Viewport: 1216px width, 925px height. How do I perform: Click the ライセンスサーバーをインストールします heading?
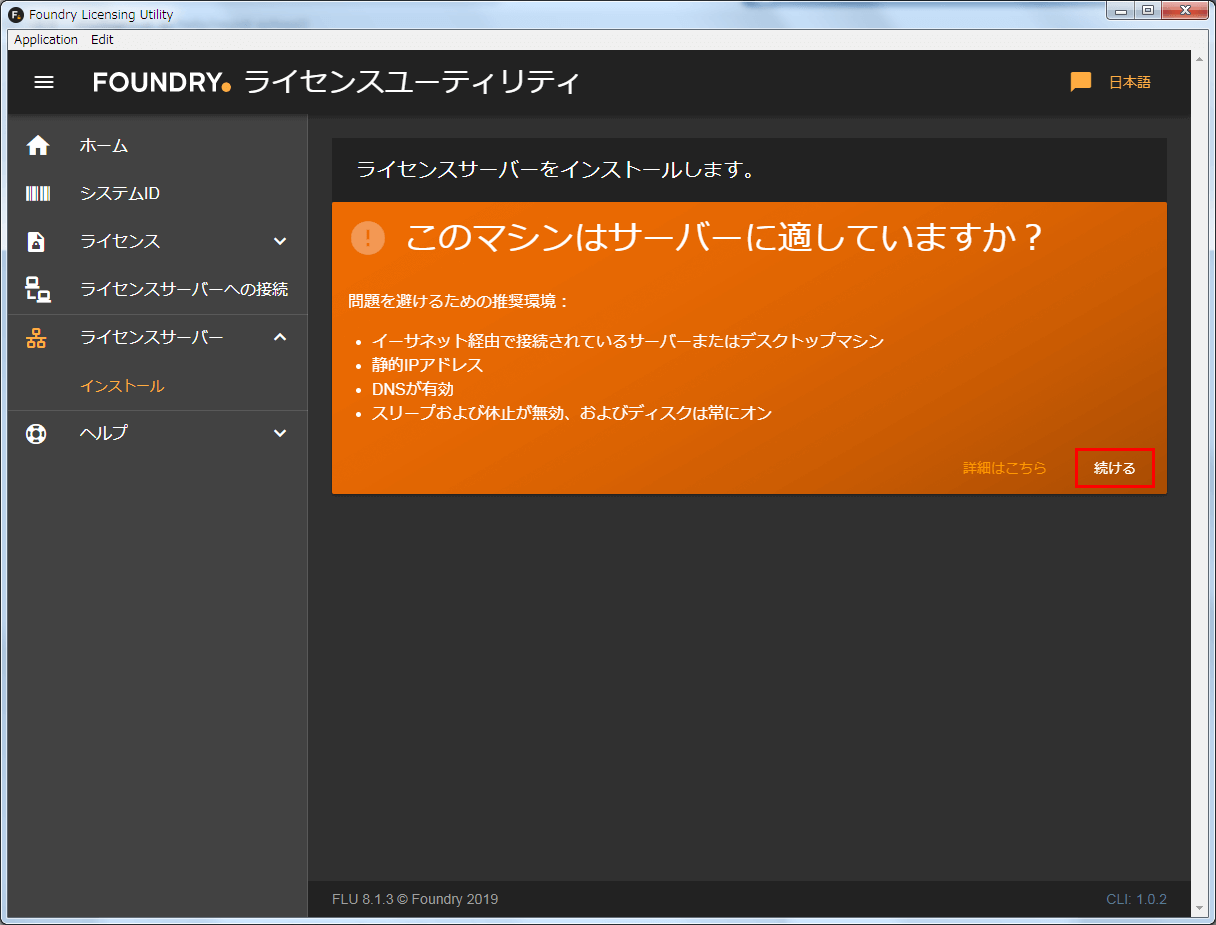556,170
